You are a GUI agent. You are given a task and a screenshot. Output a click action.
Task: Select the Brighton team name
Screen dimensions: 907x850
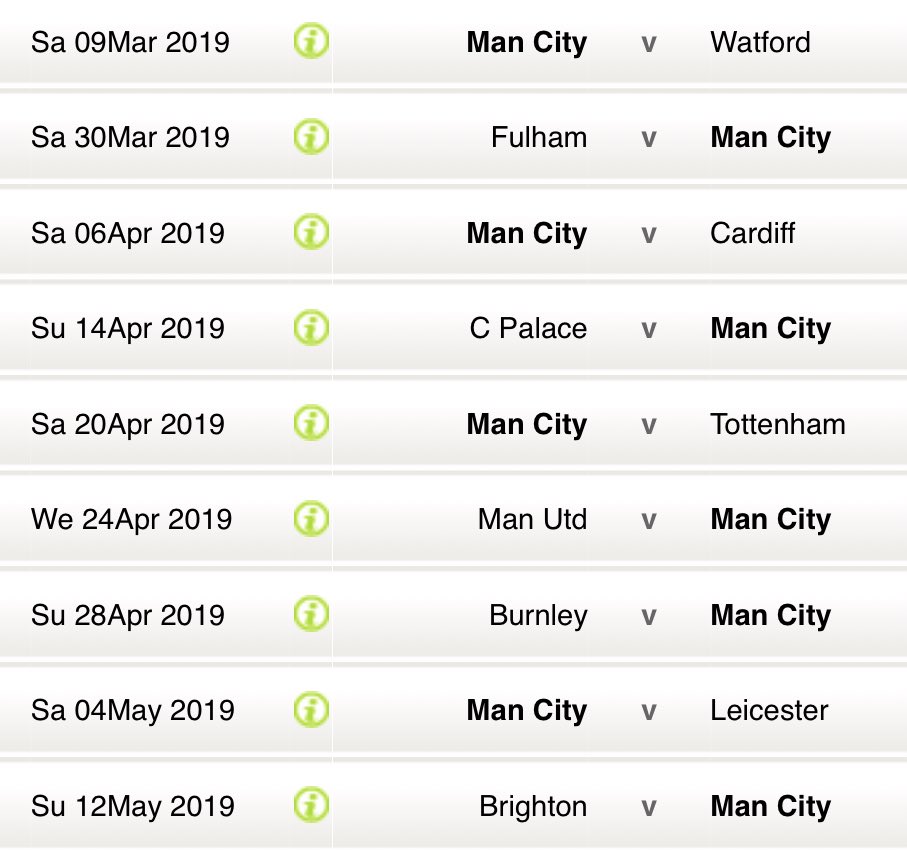point(533,806)
